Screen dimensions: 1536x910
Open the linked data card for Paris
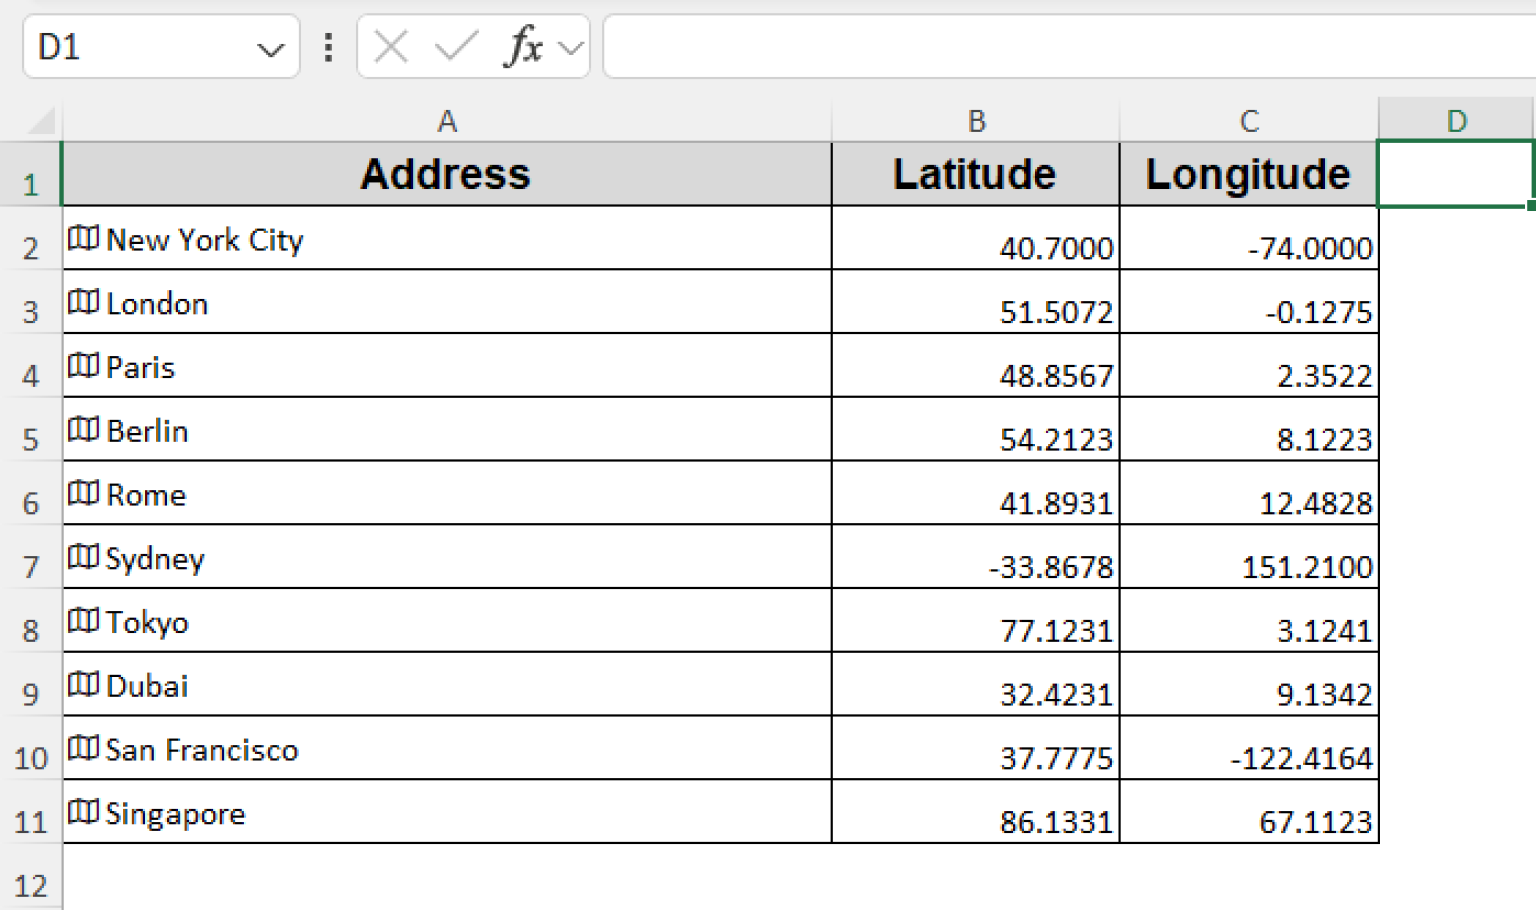point(82,366)
